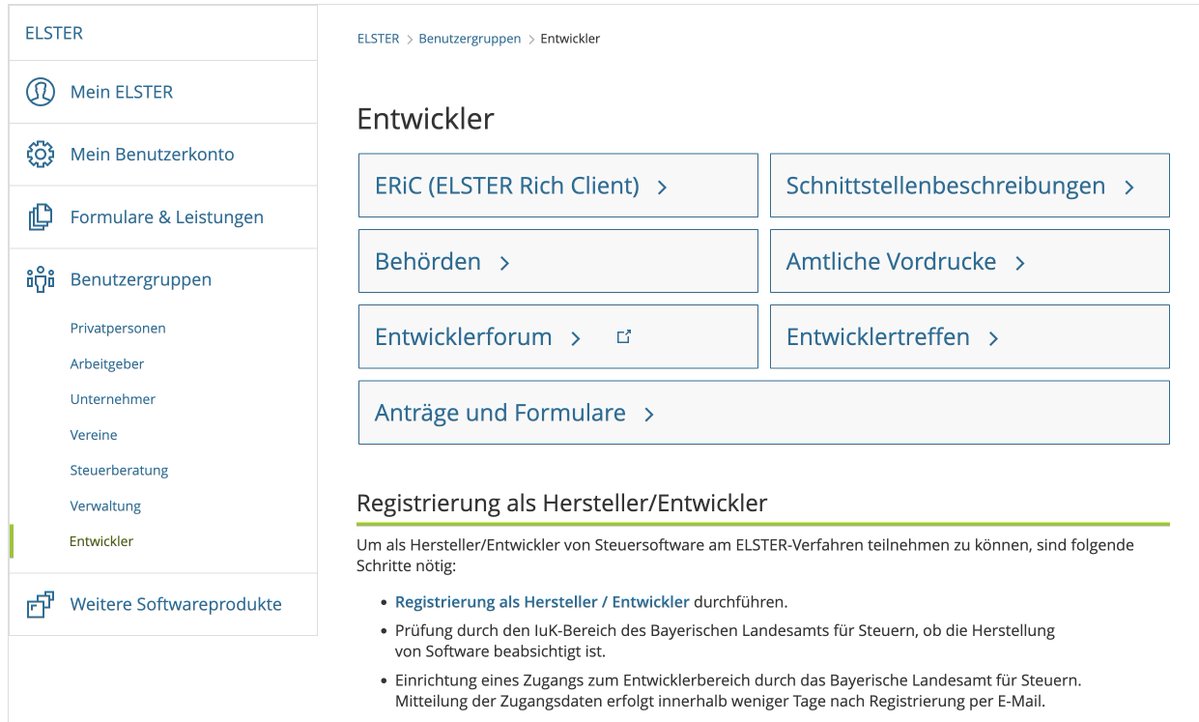1199x722 pixels.
Task: Click the Weitere Softwareprodukte squares icon
Action: tap(41, 604)
